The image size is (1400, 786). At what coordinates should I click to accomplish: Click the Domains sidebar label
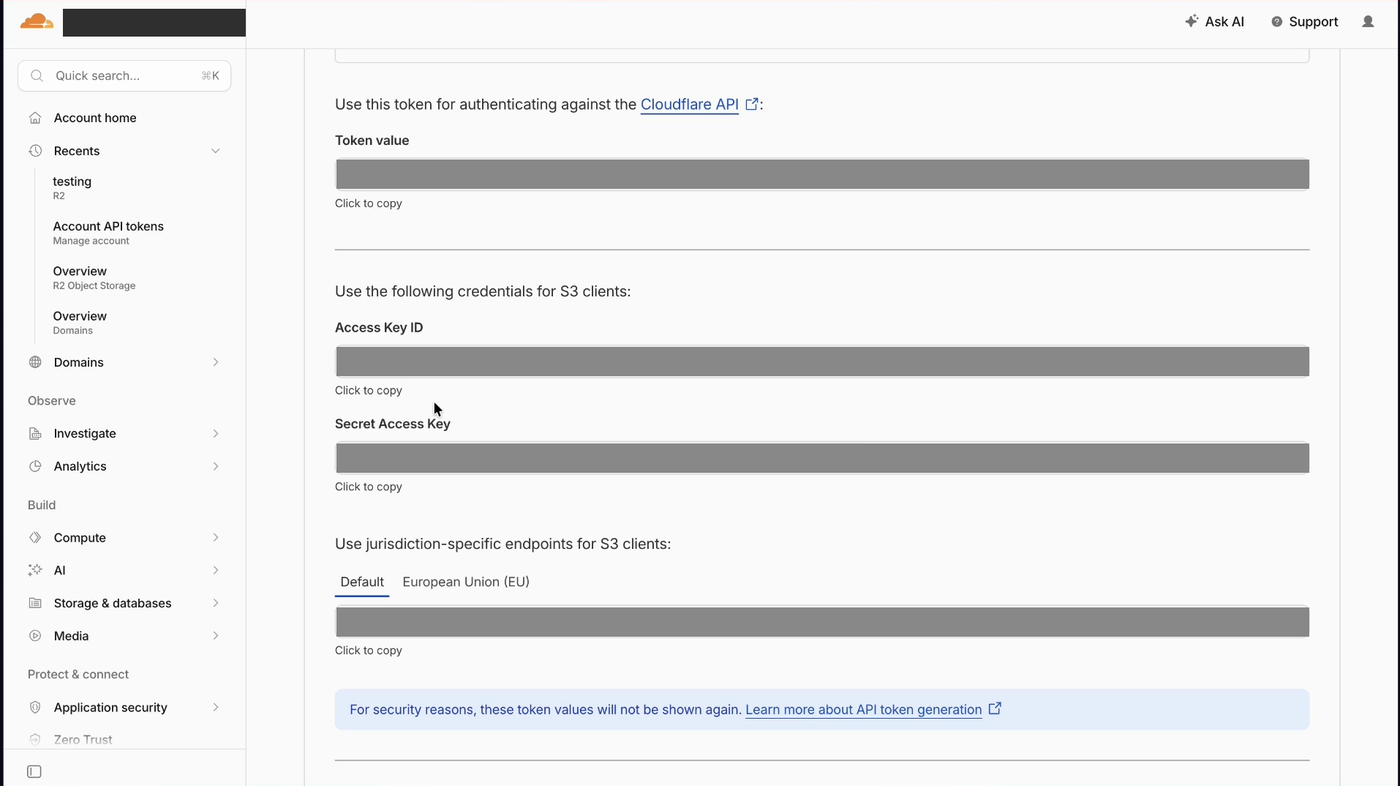coord(79,362)
